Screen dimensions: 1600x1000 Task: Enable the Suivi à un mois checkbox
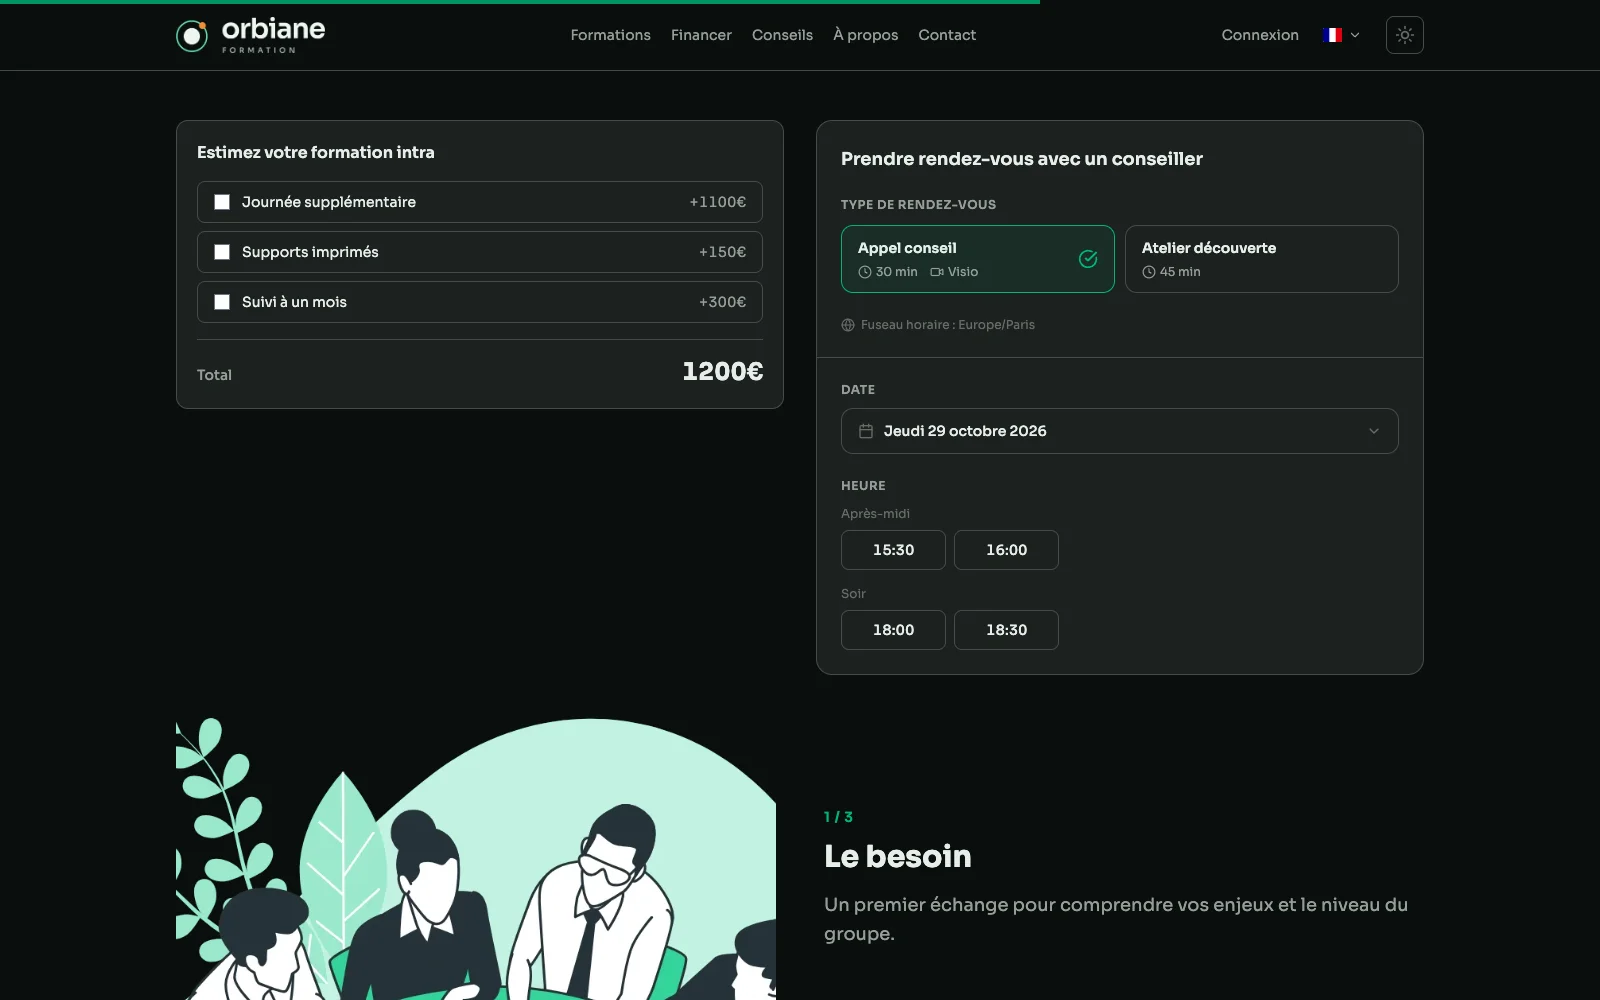[222, 302]
